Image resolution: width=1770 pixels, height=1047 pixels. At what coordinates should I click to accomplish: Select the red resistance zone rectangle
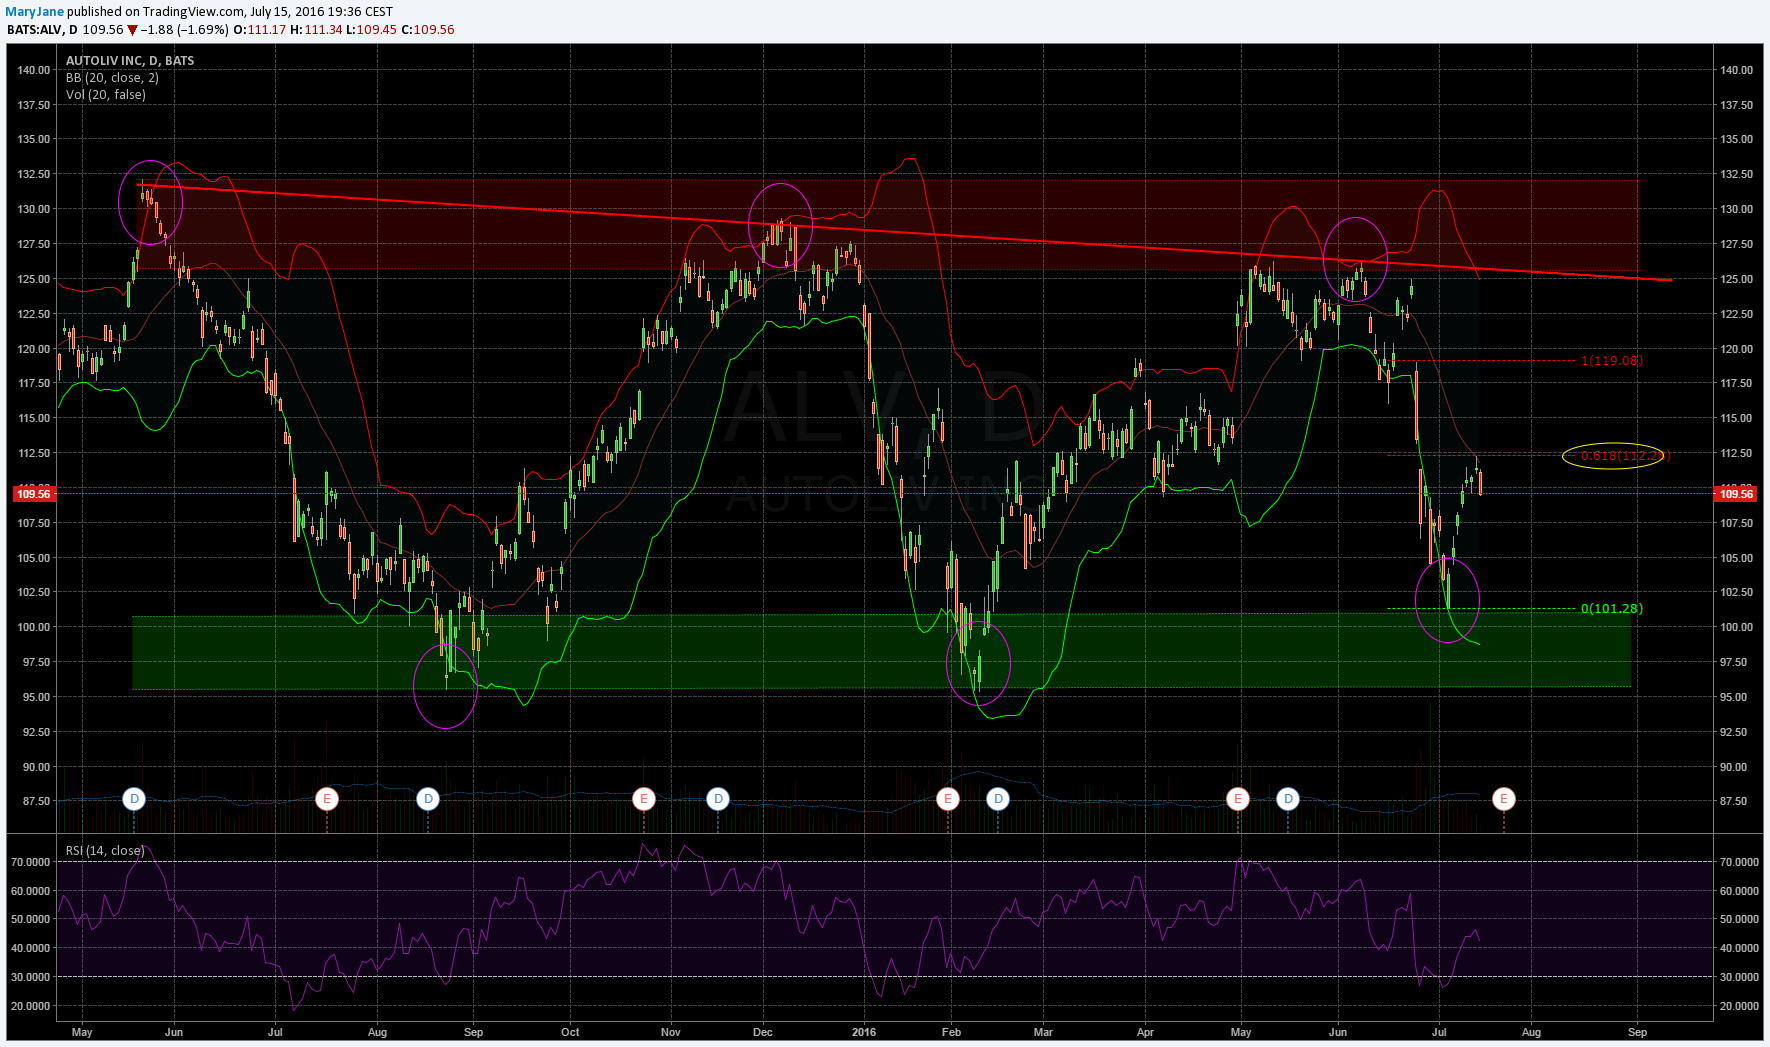(x=889, y=225)
